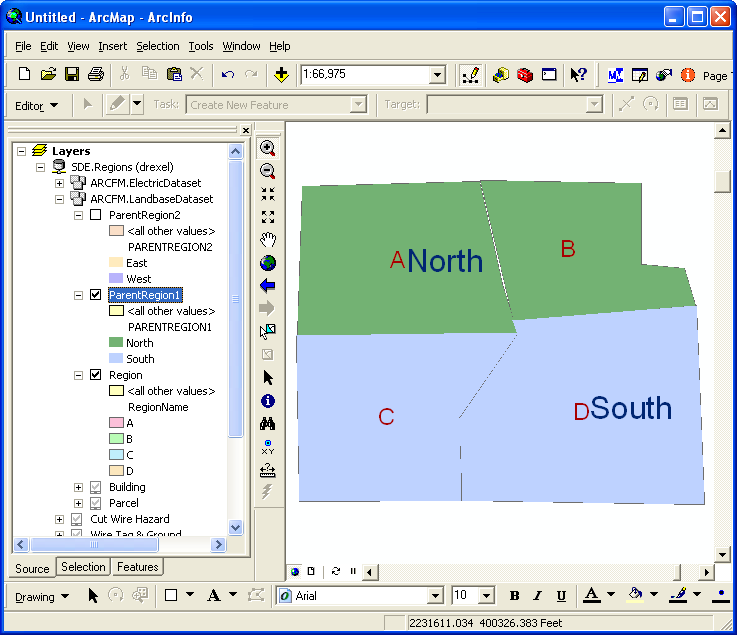This screenshot has height=635, width=737.
Task: Click the Full Extent globe icon
Action: 267,263
